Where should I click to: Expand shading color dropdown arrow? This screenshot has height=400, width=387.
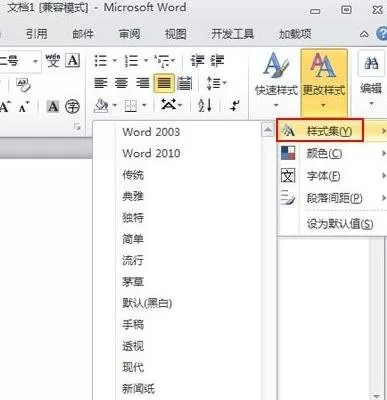point(115,106)
